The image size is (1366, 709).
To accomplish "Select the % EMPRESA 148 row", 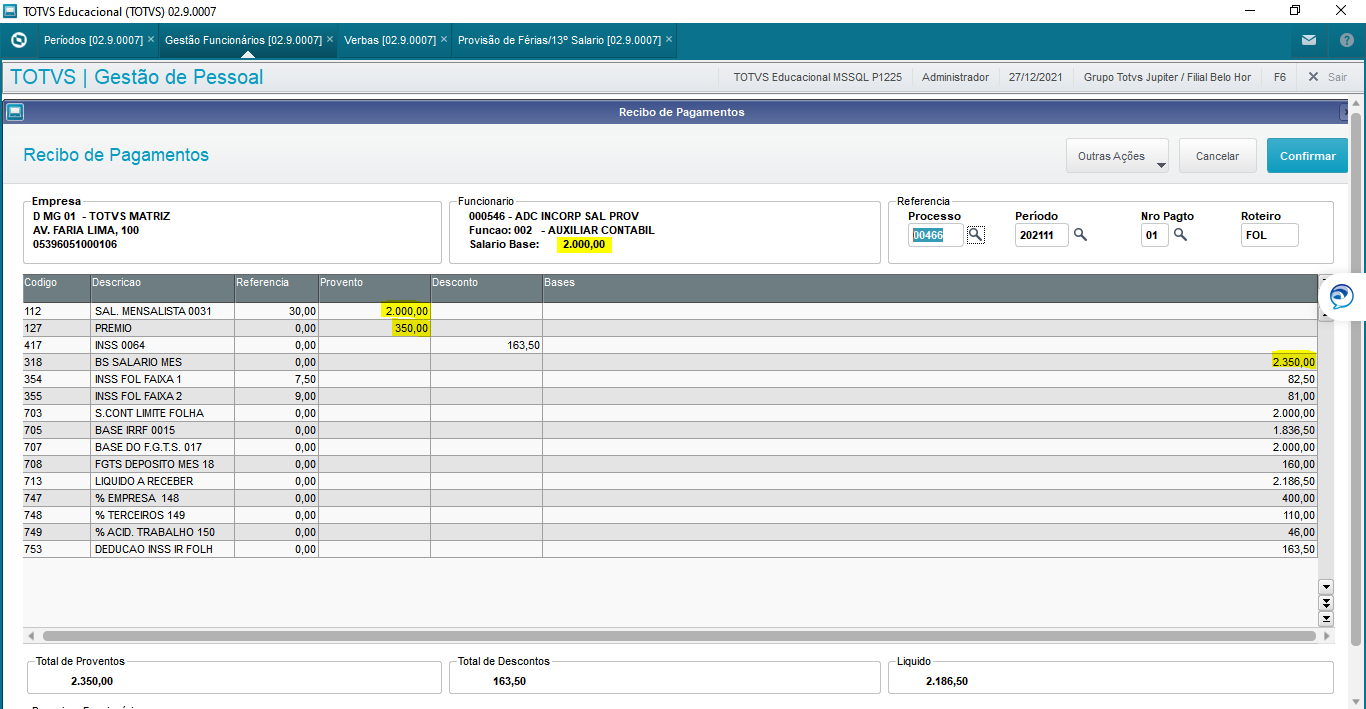I will [x=670, y=498].
